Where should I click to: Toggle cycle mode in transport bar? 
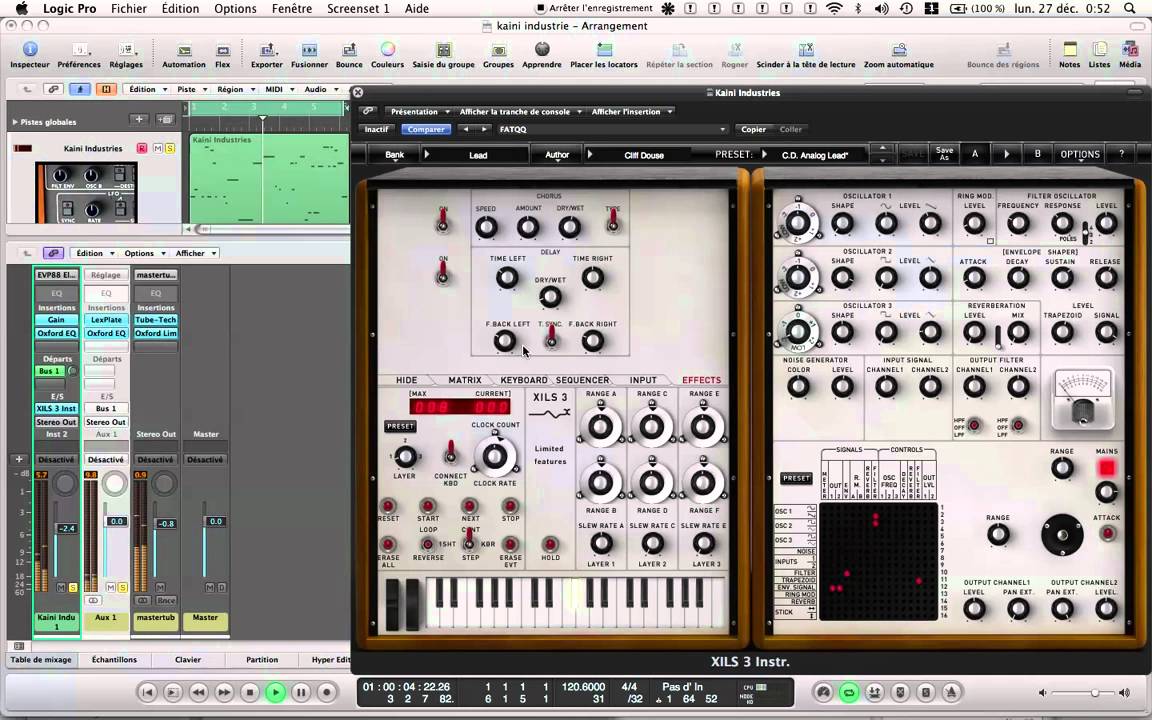point(849,692)
